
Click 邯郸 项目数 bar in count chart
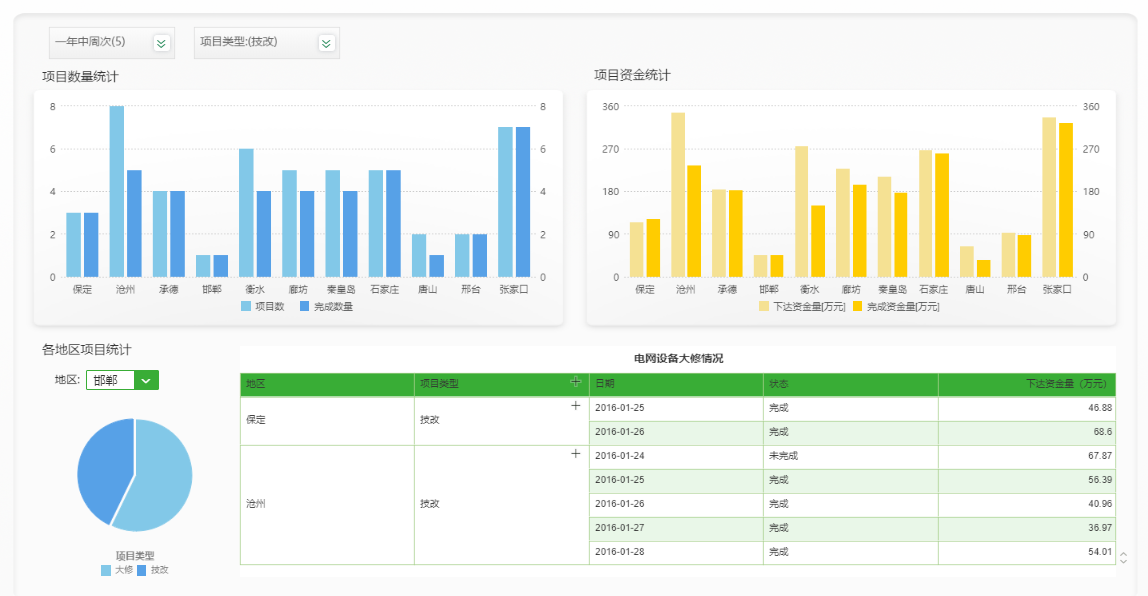point(203,266)
